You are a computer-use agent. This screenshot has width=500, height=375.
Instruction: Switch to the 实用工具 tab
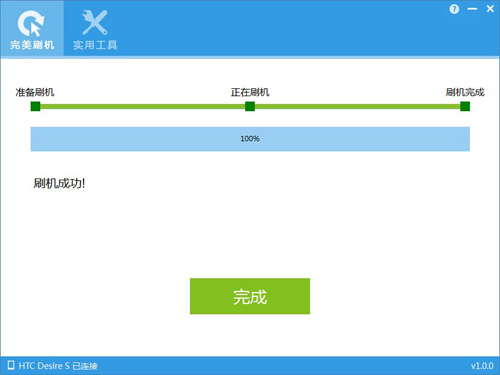[x=95, y=29]
